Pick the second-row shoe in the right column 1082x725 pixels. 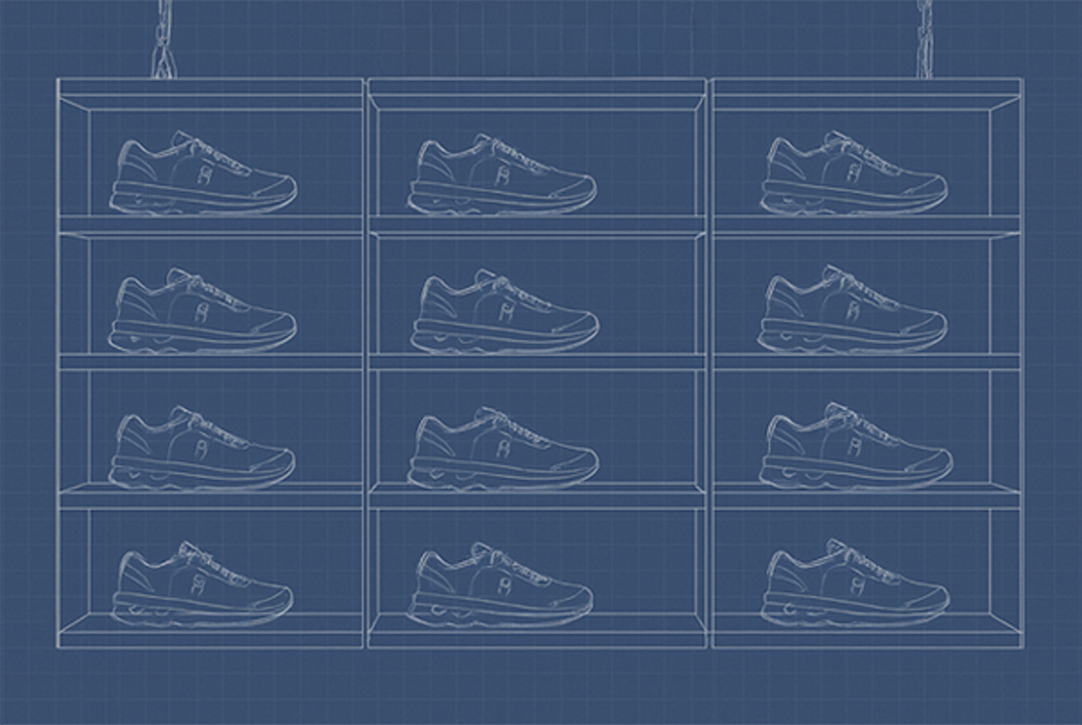853,308
